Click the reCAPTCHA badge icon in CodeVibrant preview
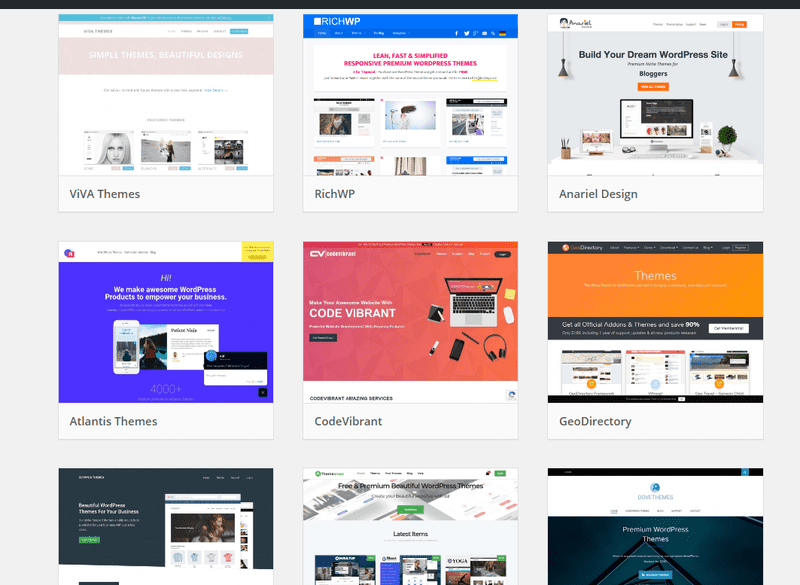The image size is (800, 585). [x=511, y=395]
